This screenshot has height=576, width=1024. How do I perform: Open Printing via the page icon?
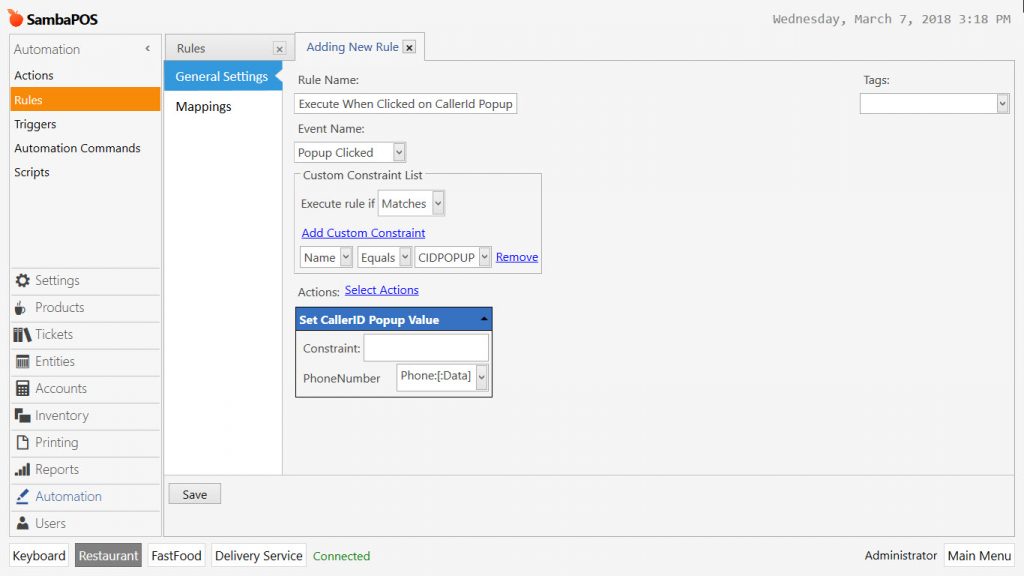pyautogui.click(x=22, y=442)
